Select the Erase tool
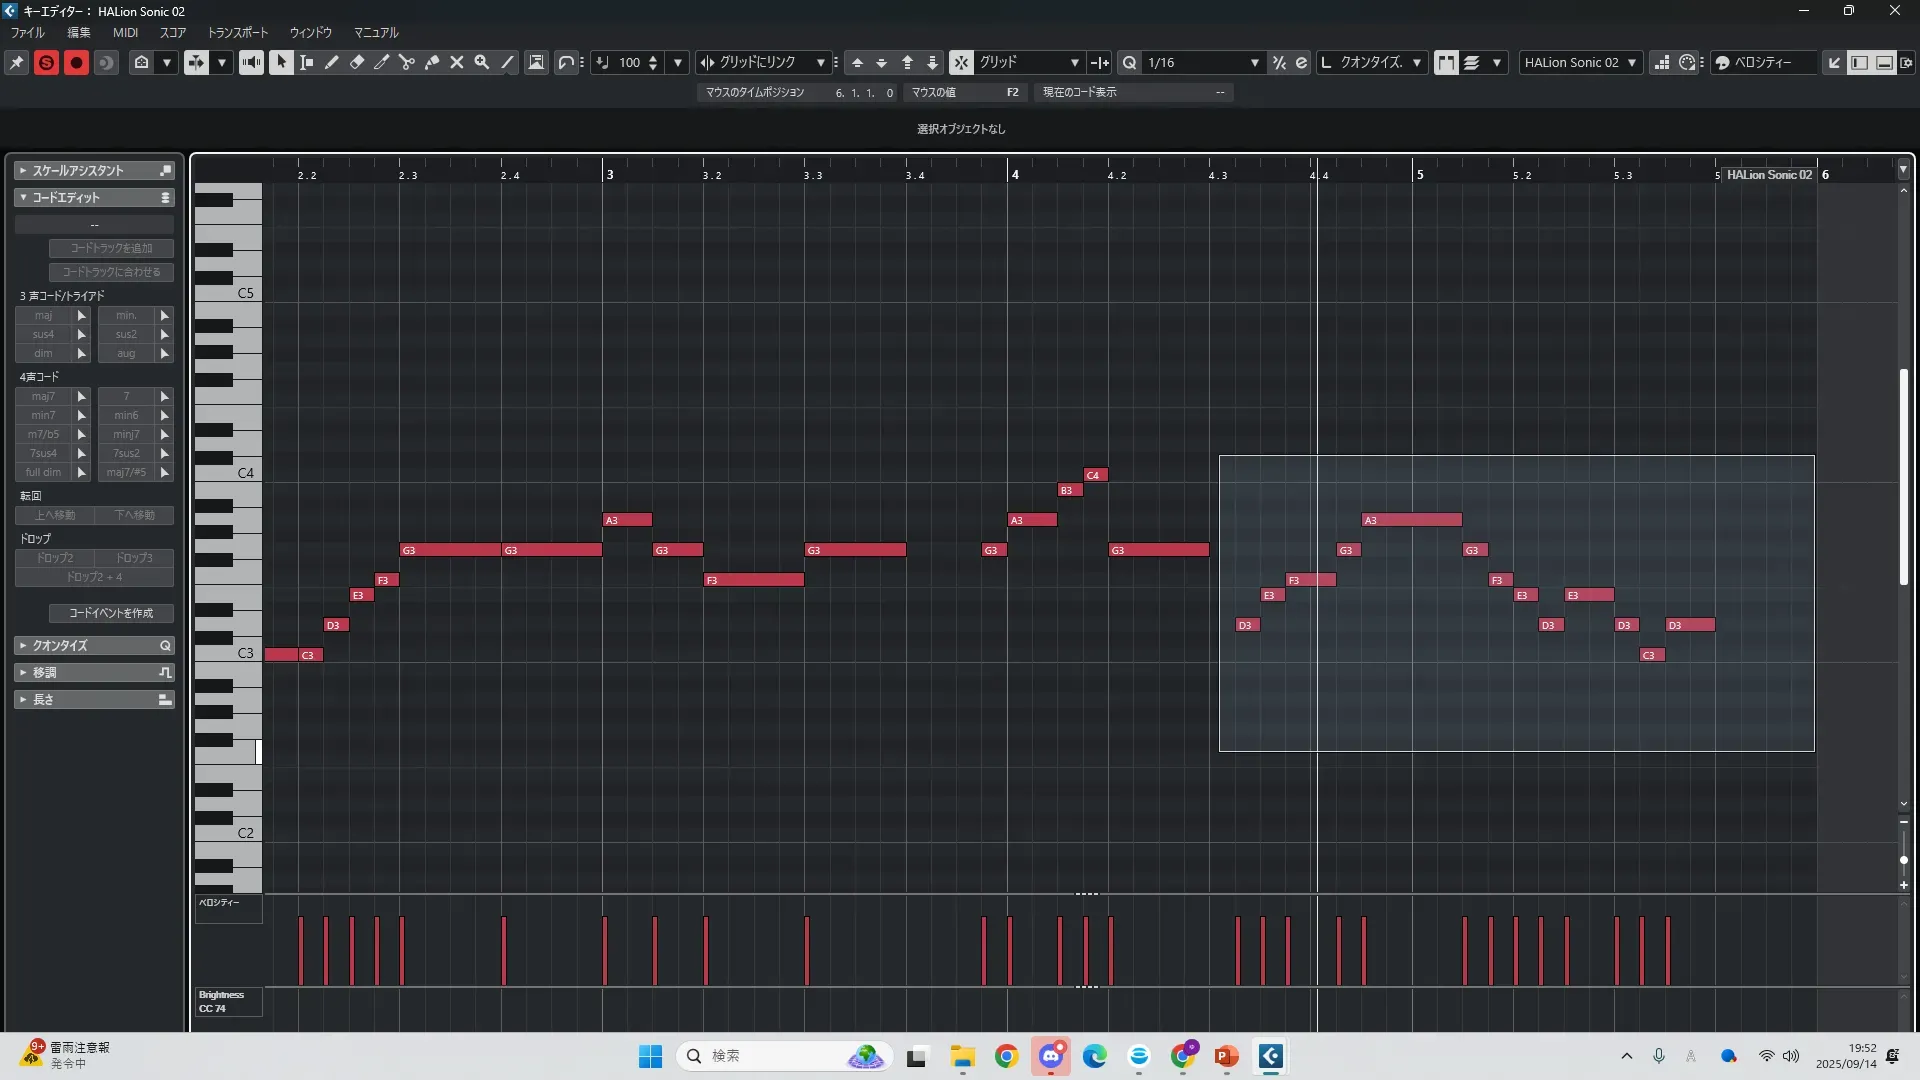This screenshot has height=1080, width=1920. click(x=357, y=62)
